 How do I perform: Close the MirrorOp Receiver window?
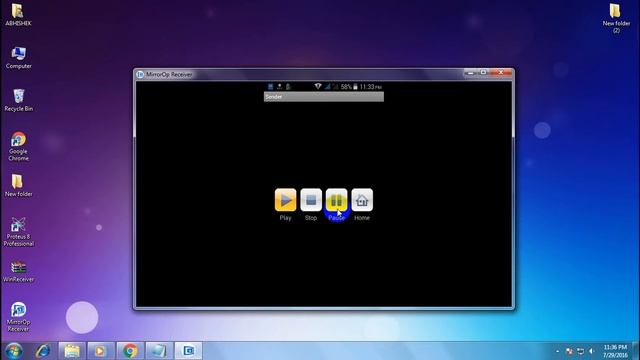(x=501, y=73)
